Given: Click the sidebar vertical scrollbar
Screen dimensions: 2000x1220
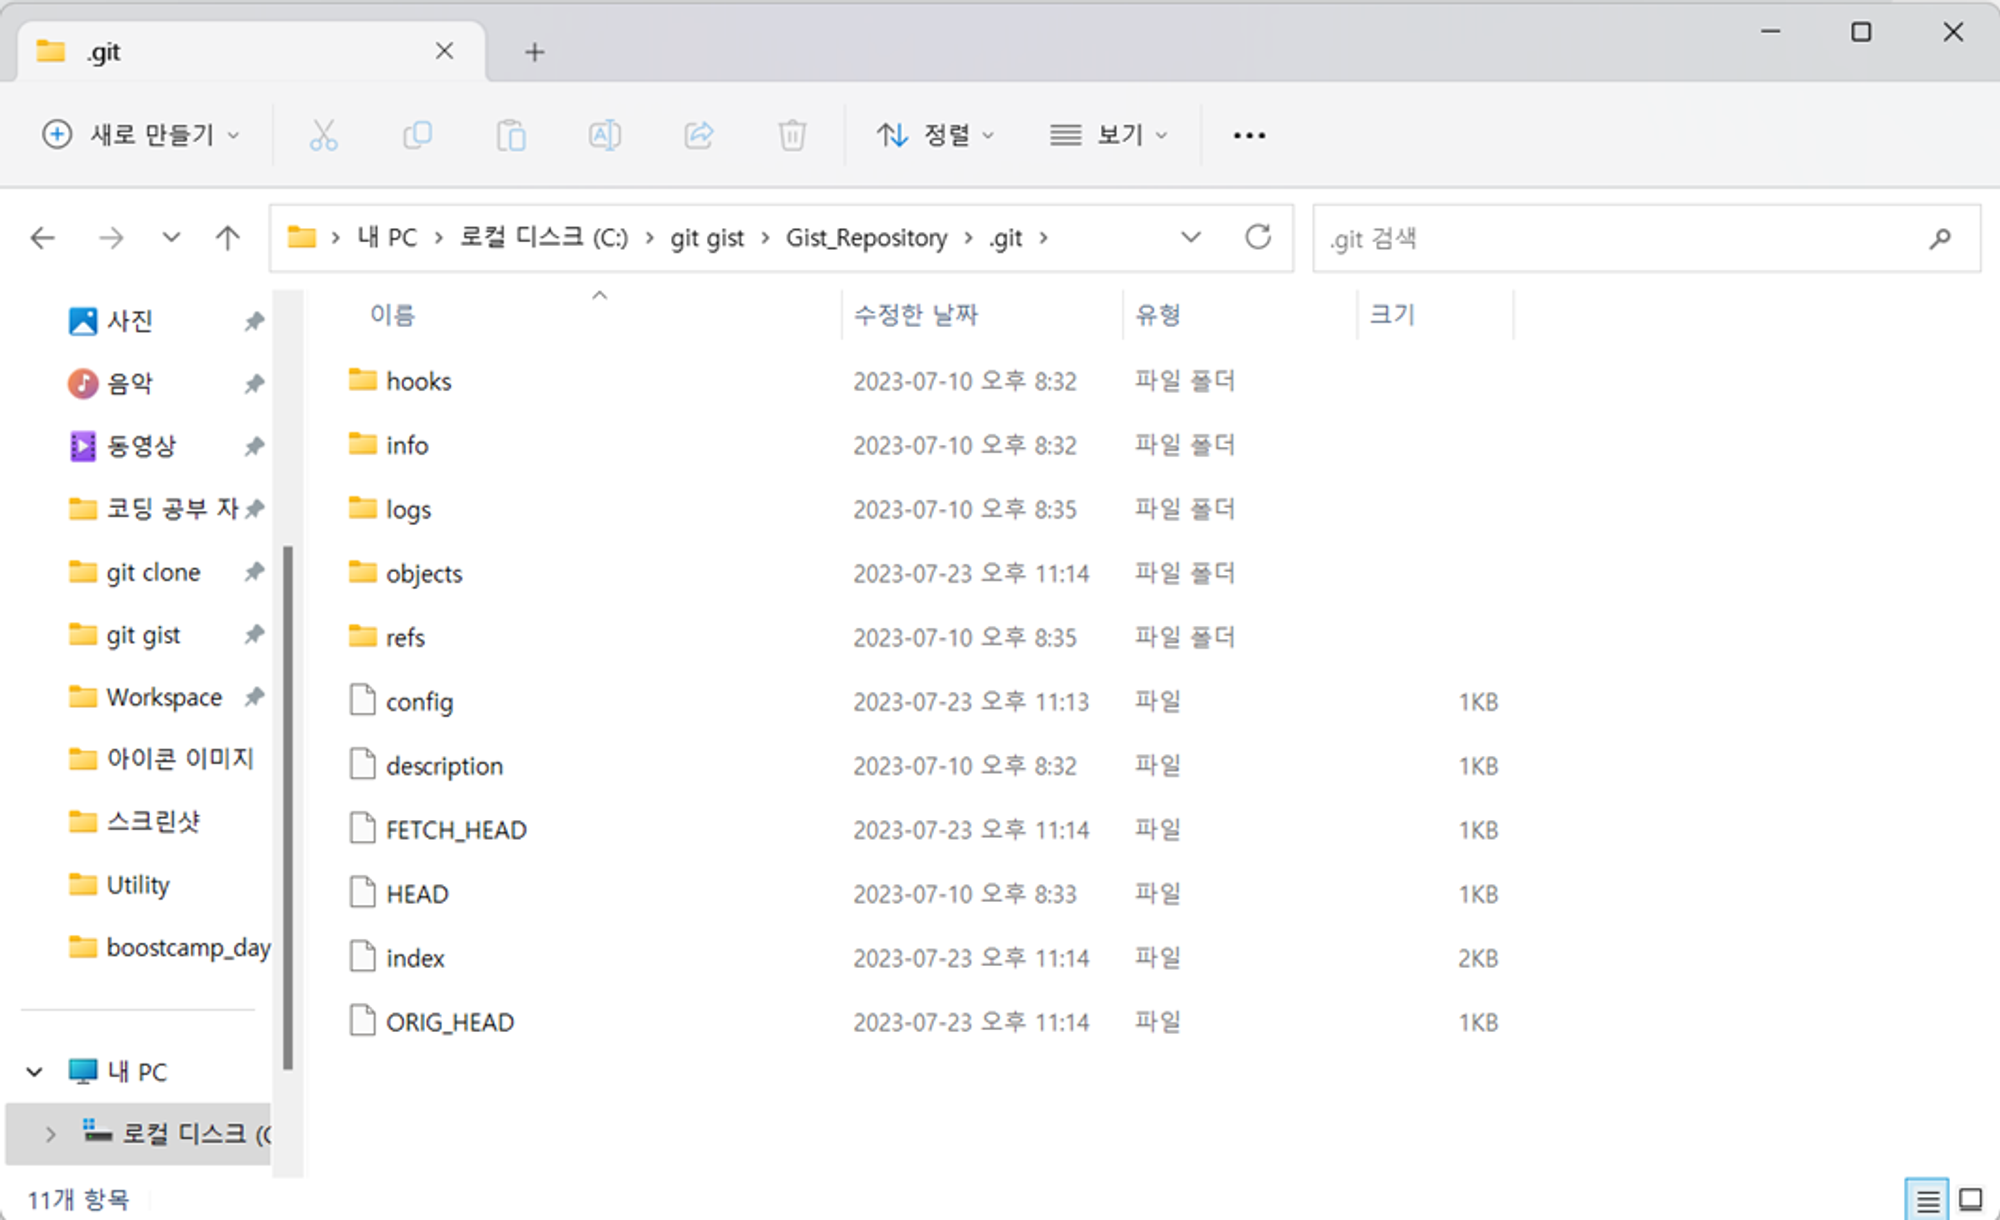Looking at the screenshot, I should 288,808.
